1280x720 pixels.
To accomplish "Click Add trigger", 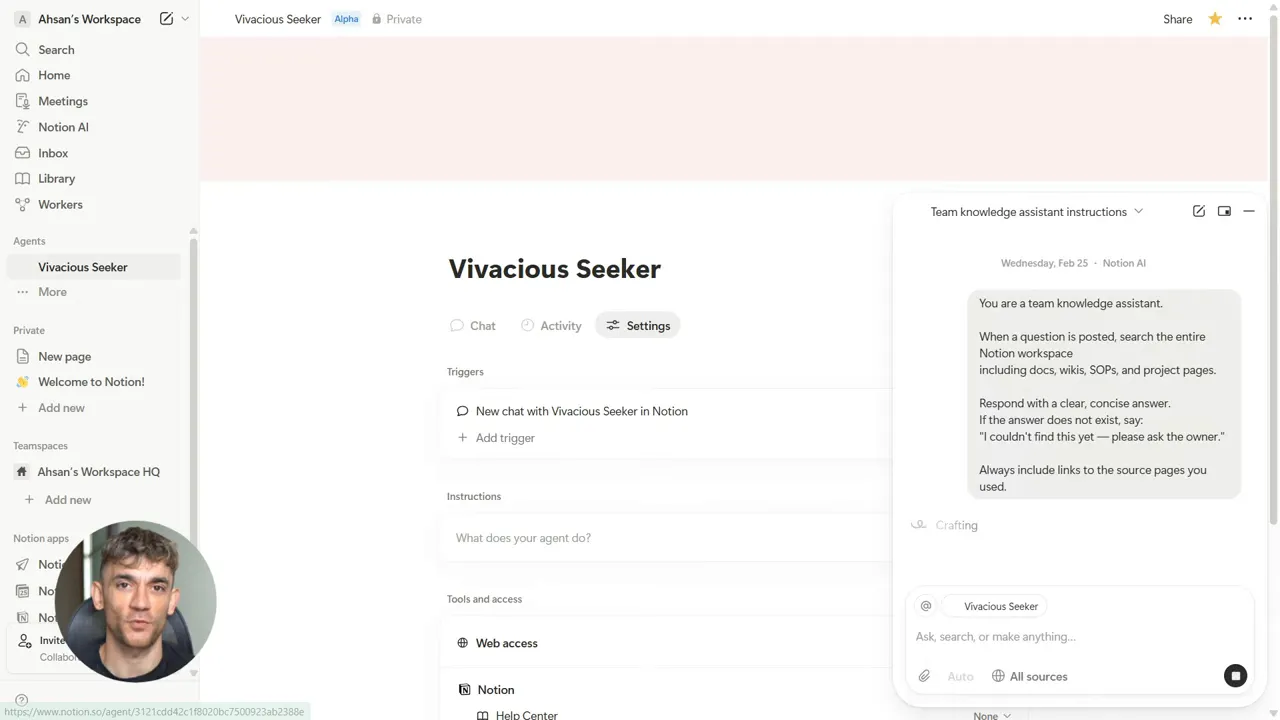I will click(496, 438).
